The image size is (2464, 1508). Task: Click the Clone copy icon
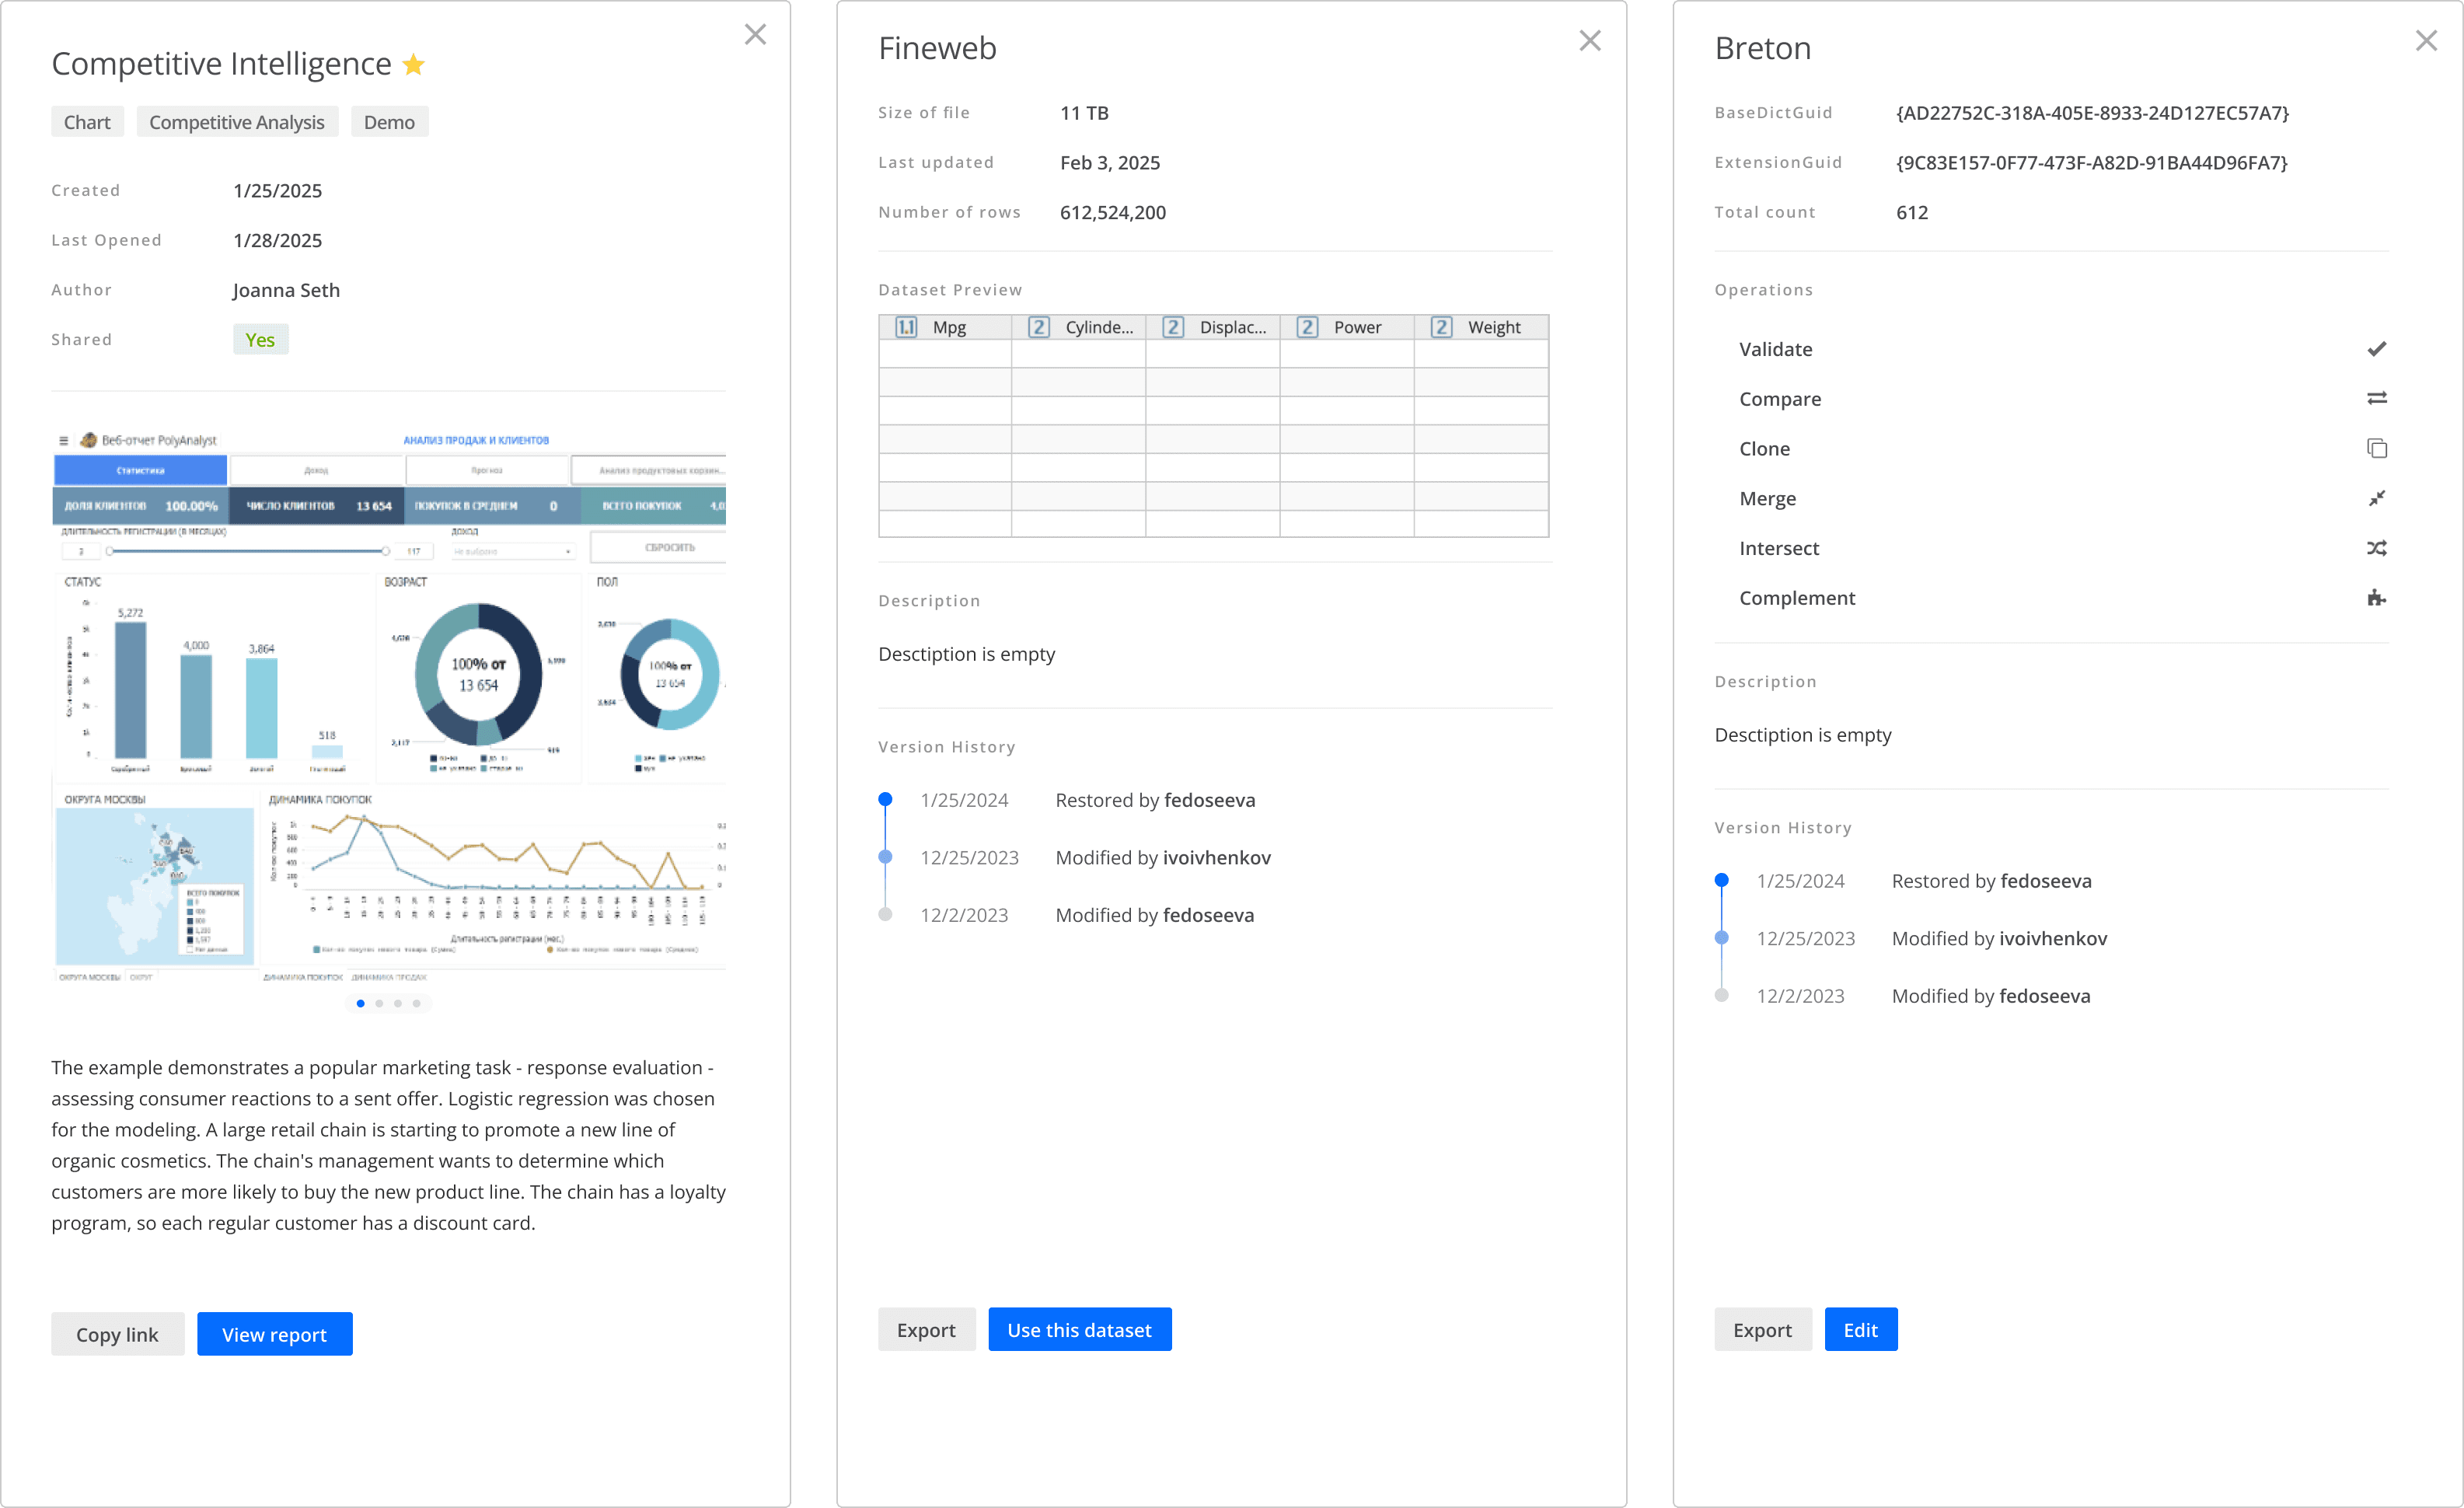pyautogui.click(x=2377, y=448)
